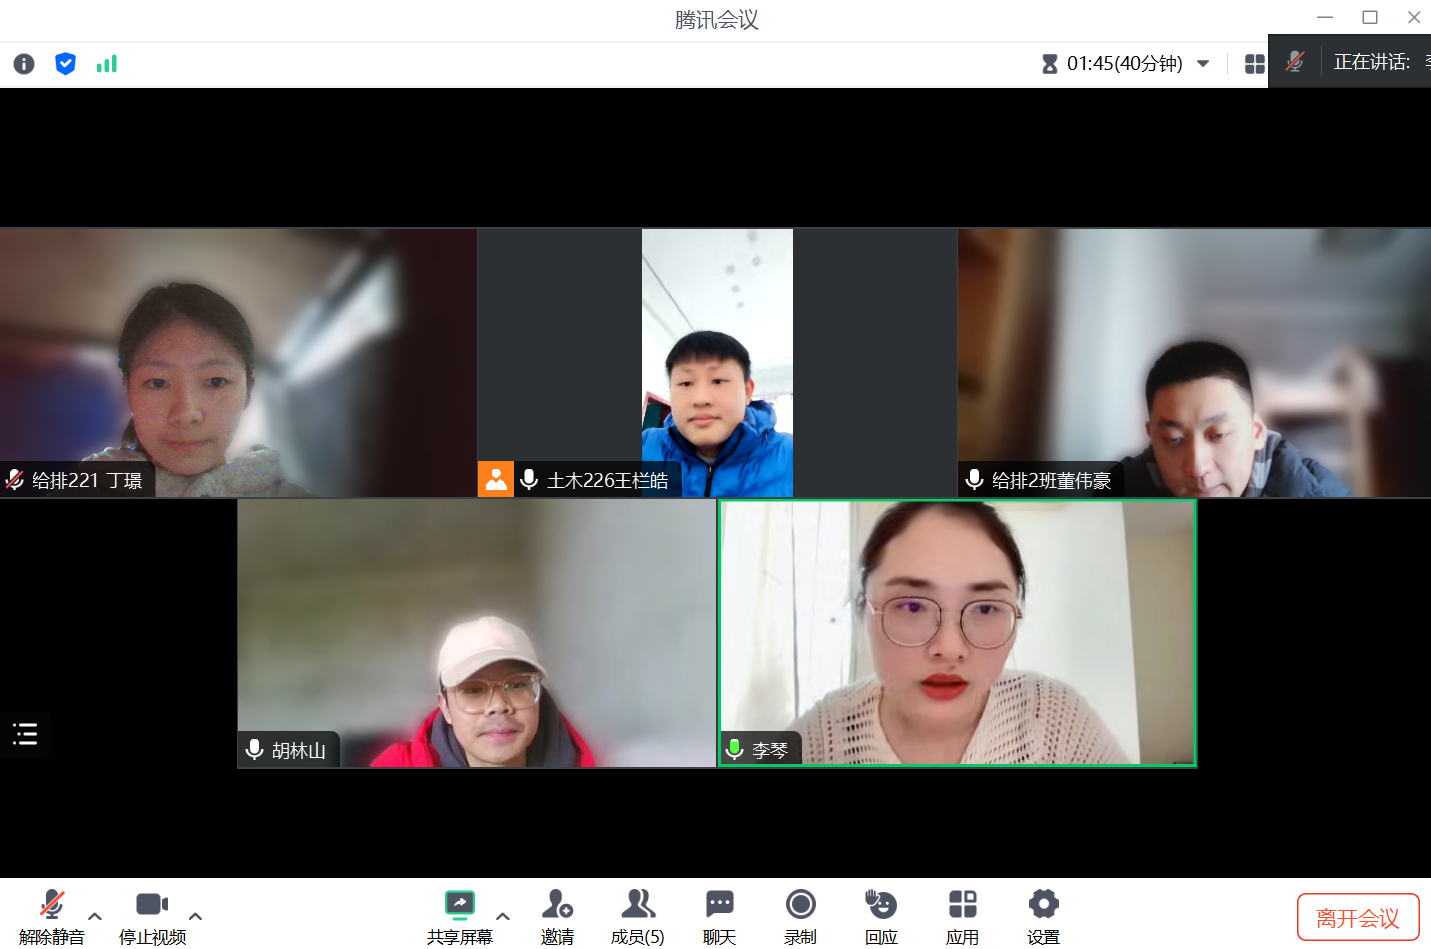Unmute with the 解除静音 microphone button
The width and height of the screenshot is (1431, 949).
[52, 916]
